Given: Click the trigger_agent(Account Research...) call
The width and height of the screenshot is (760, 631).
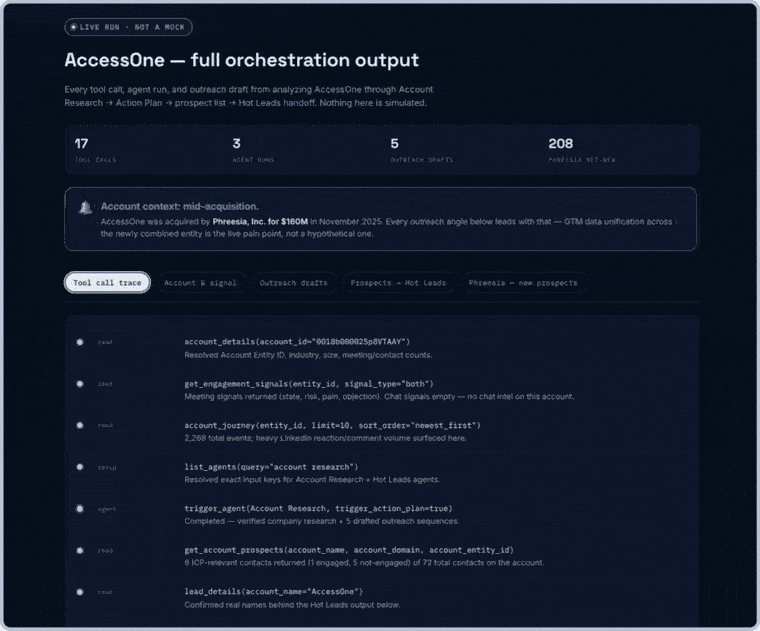Looking at the screenshot, I should point(318,508).
